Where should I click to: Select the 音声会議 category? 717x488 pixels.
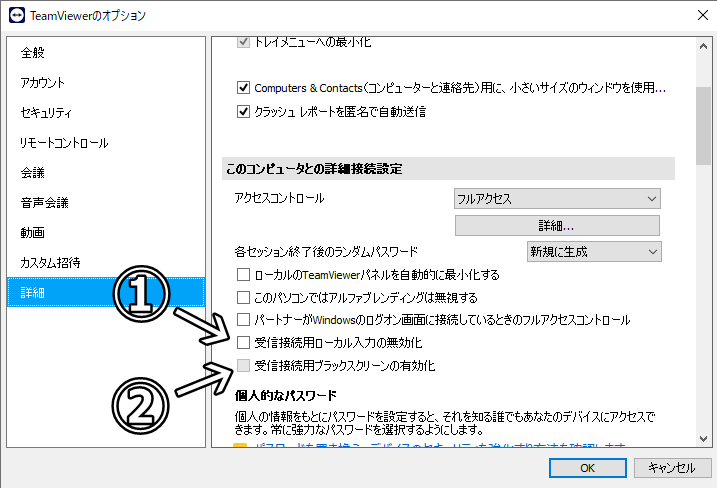(106, 203)
